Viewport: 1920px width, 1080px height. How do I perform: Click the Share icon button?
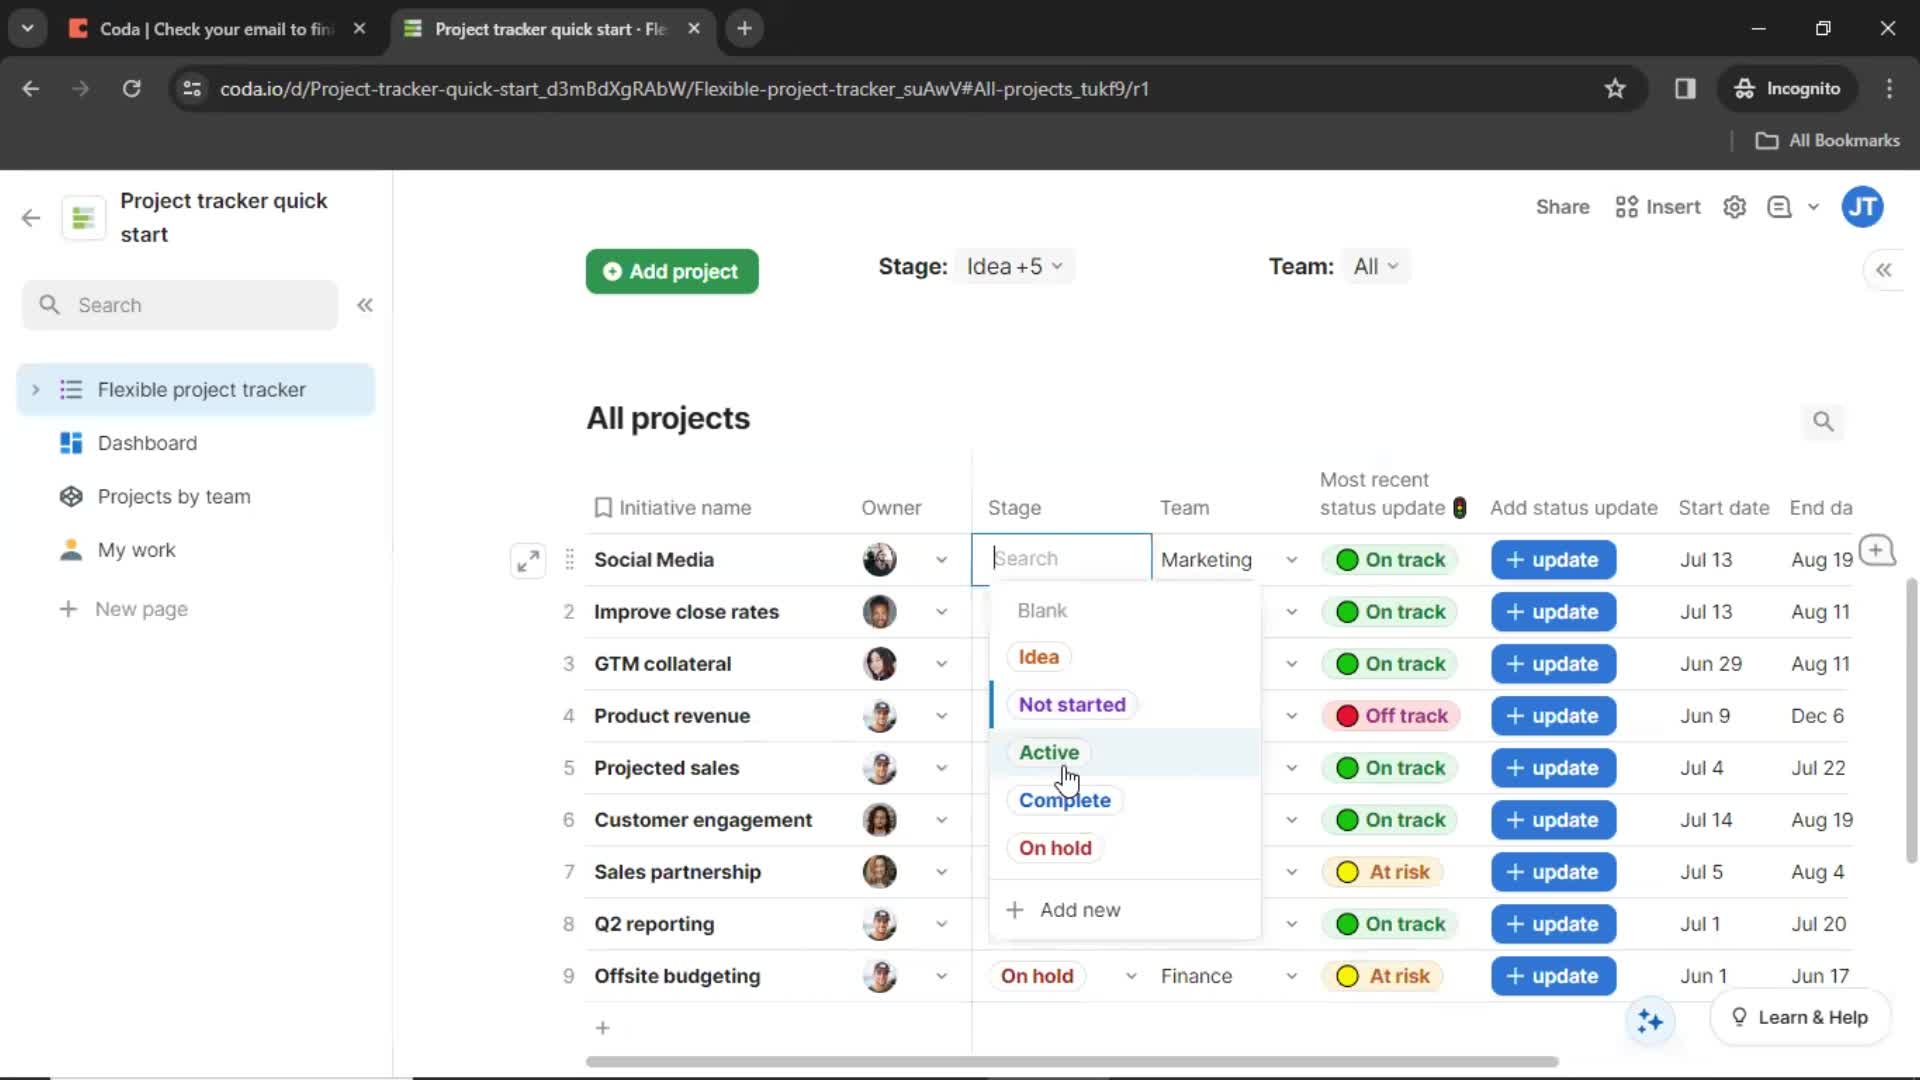1563,207
